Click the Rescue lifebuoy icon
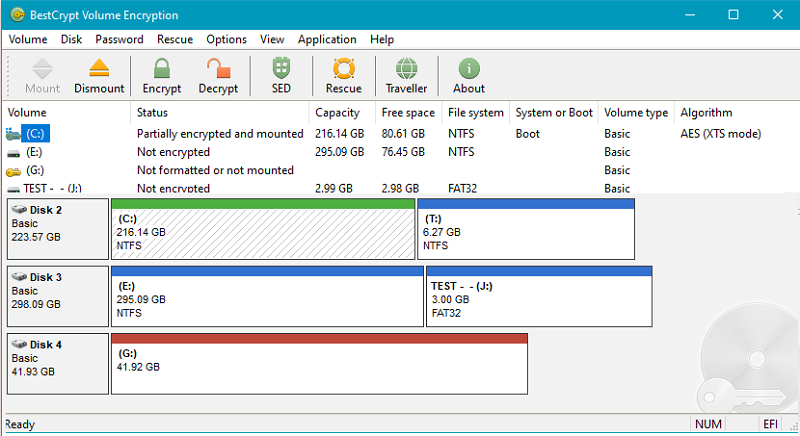800x436 pixels. 344,70
